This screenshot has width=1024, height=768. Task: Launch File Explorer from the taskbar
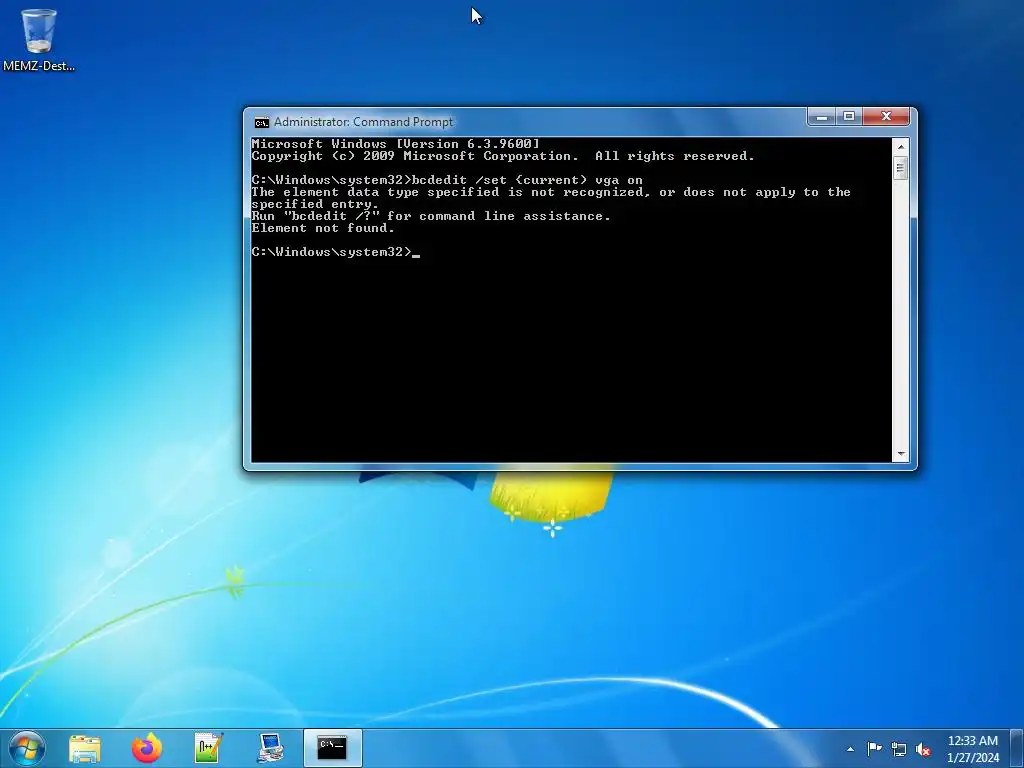[85, 748]
